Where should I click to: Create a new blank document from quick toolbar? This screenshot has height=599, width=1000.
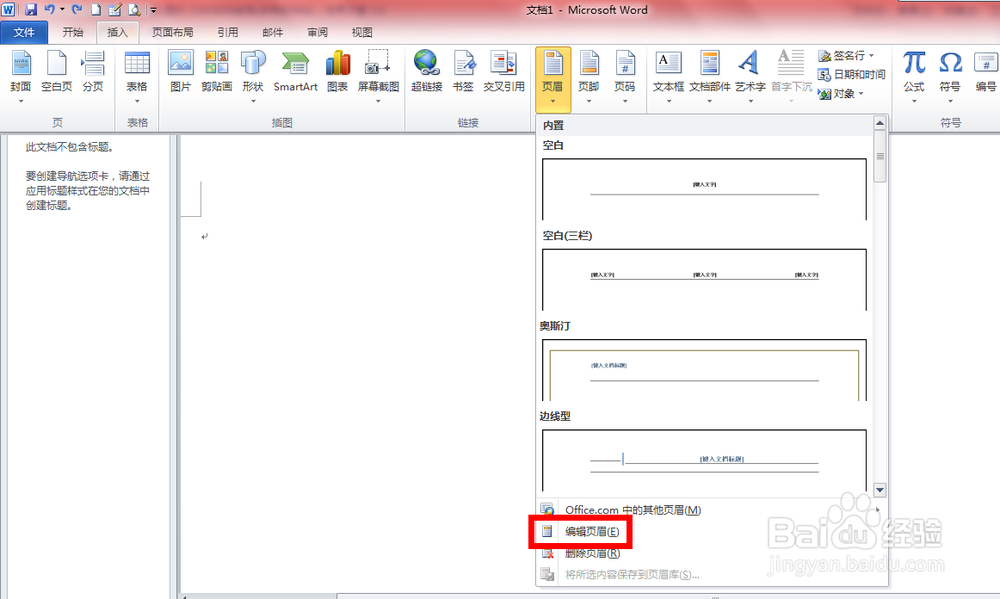[96, 10]
